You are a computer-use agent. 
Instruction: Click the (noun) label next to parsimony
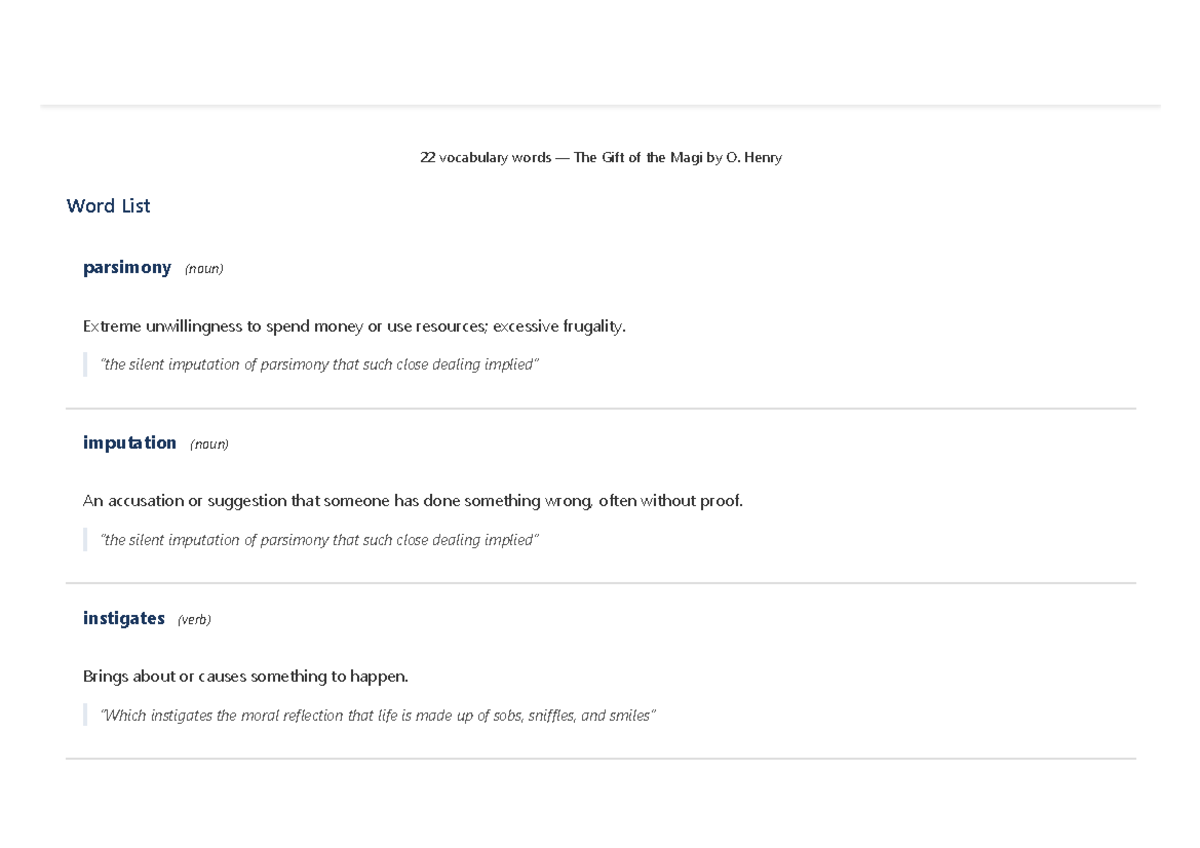coord(204,269)
